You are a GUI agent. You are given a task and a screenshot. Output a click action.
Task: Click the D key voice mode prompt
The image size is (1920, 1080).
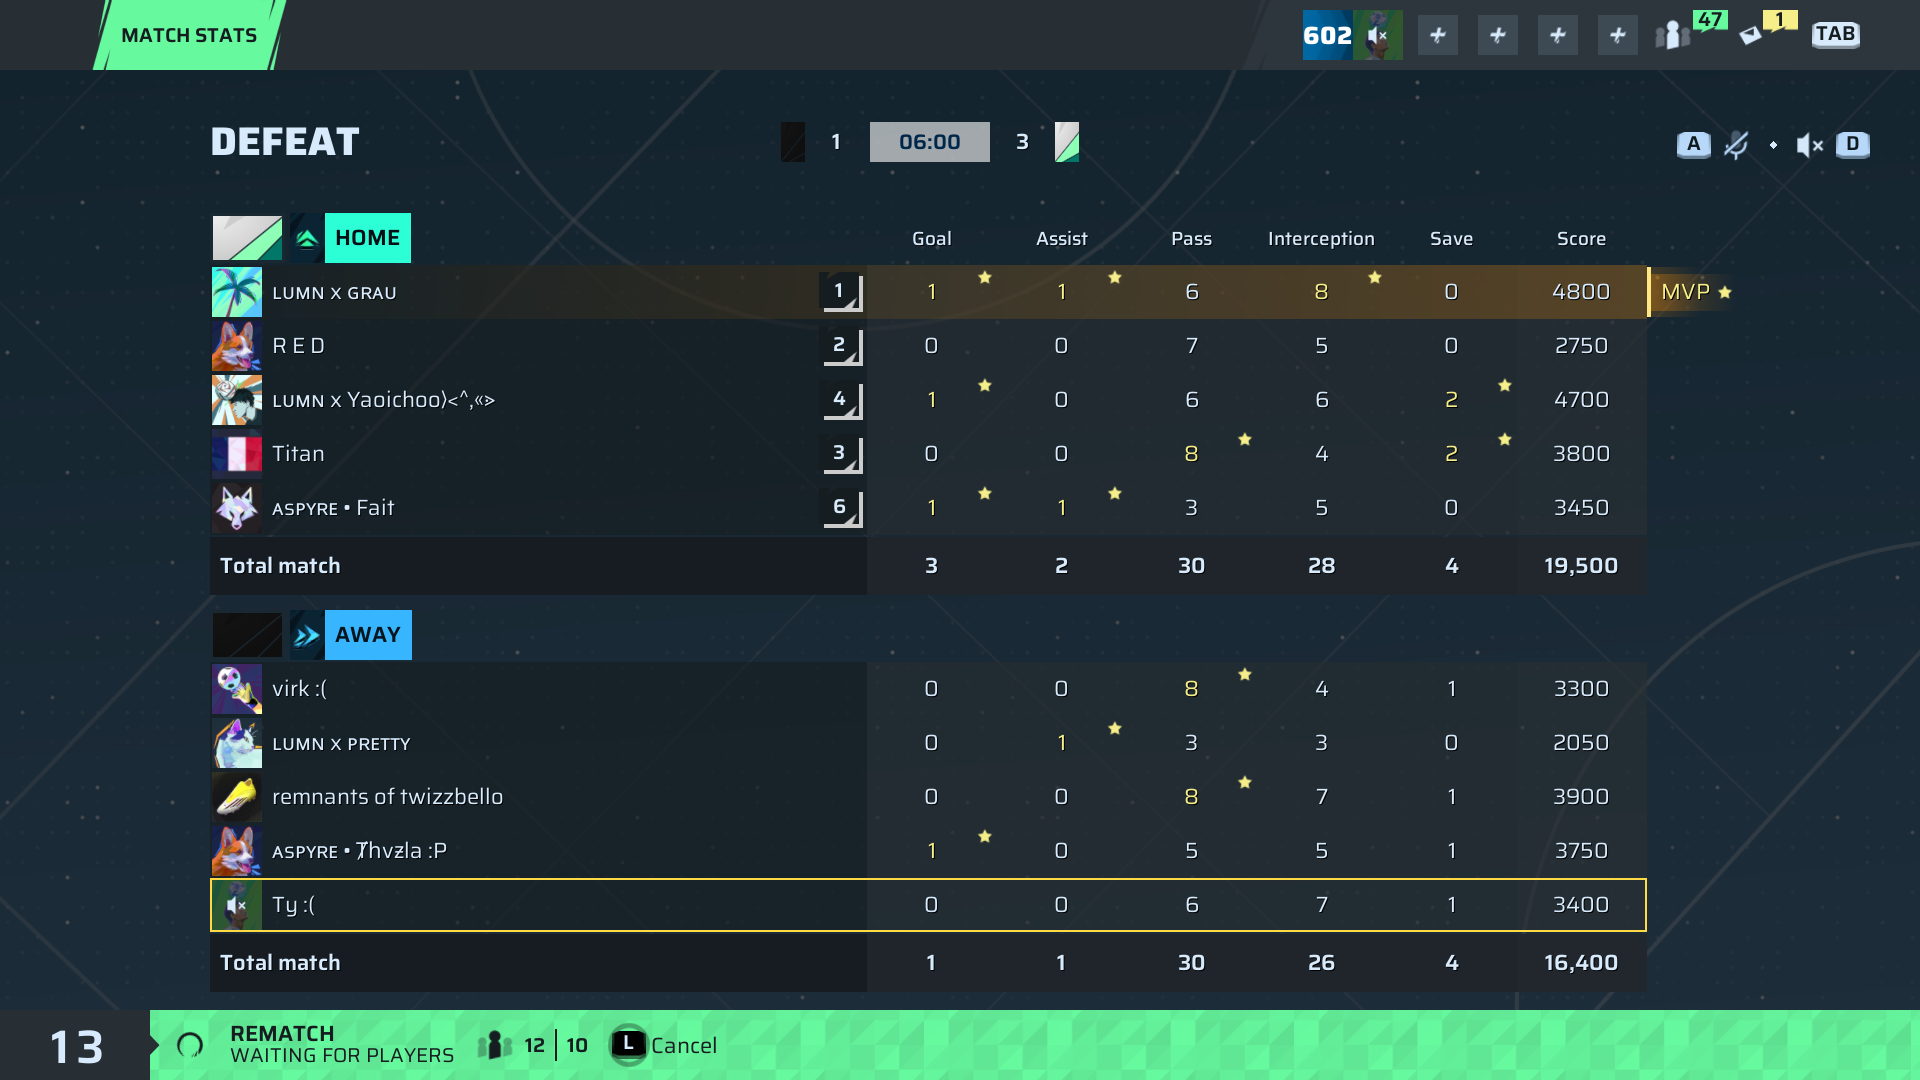1853,145
